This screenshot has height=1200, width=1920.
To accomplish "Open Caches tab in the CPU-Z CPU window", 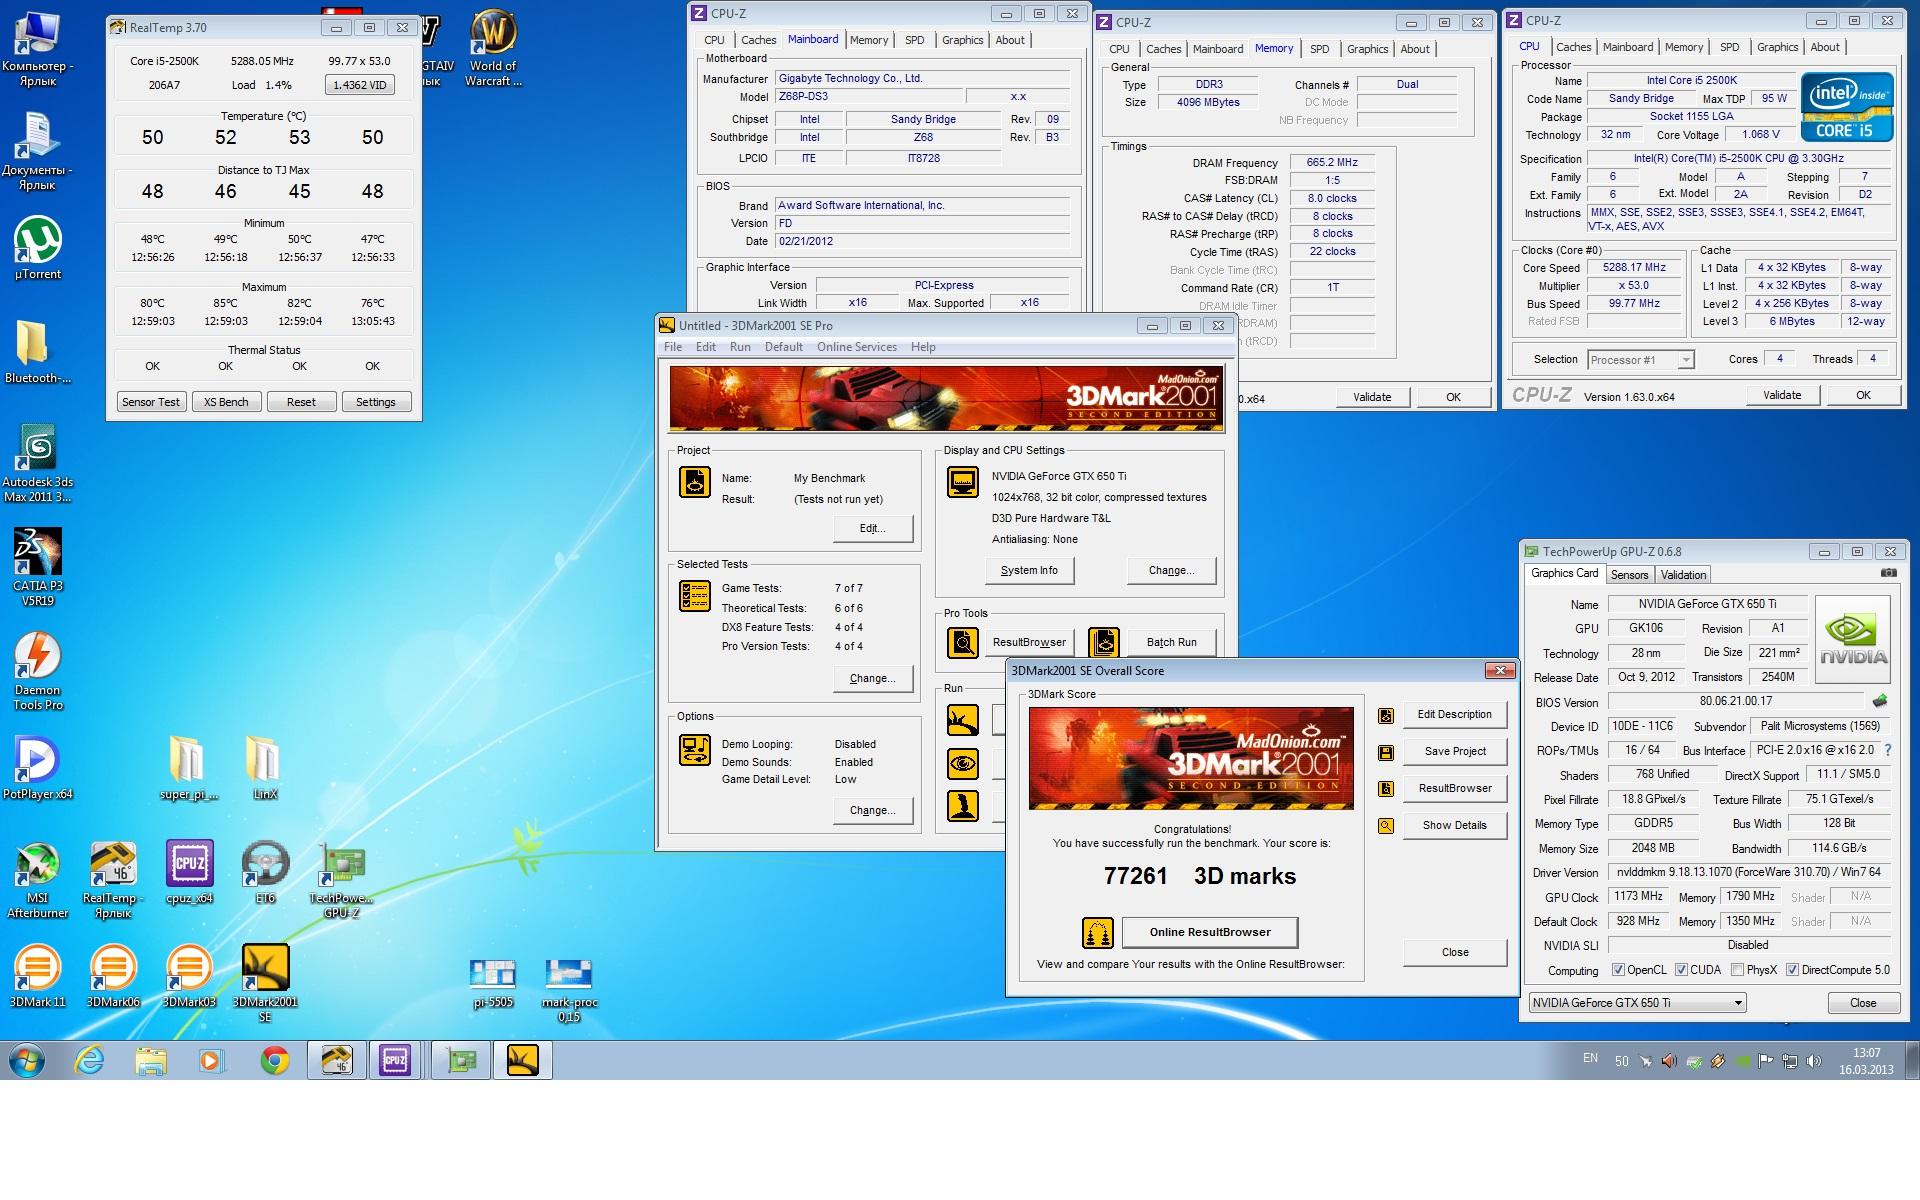I will click(x=1573, y=47).
